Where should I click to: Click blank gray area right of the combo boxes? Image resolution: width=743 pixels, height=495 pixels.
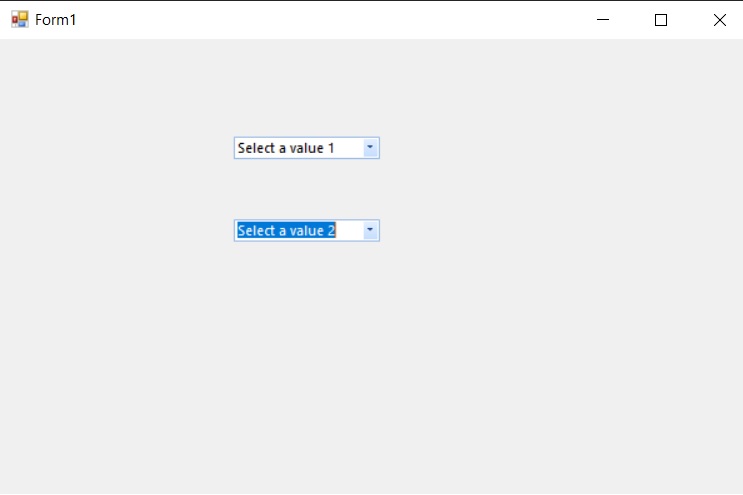[560, 190]
